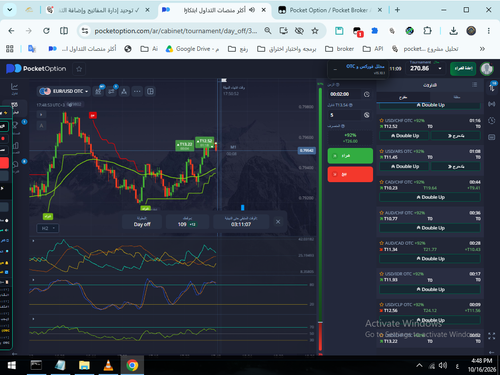The width and height of the screenshot is (500, 375).
Task: Switch to the Pocket Option browser tab
Action: pyautogui.click(x=328, y=10)
